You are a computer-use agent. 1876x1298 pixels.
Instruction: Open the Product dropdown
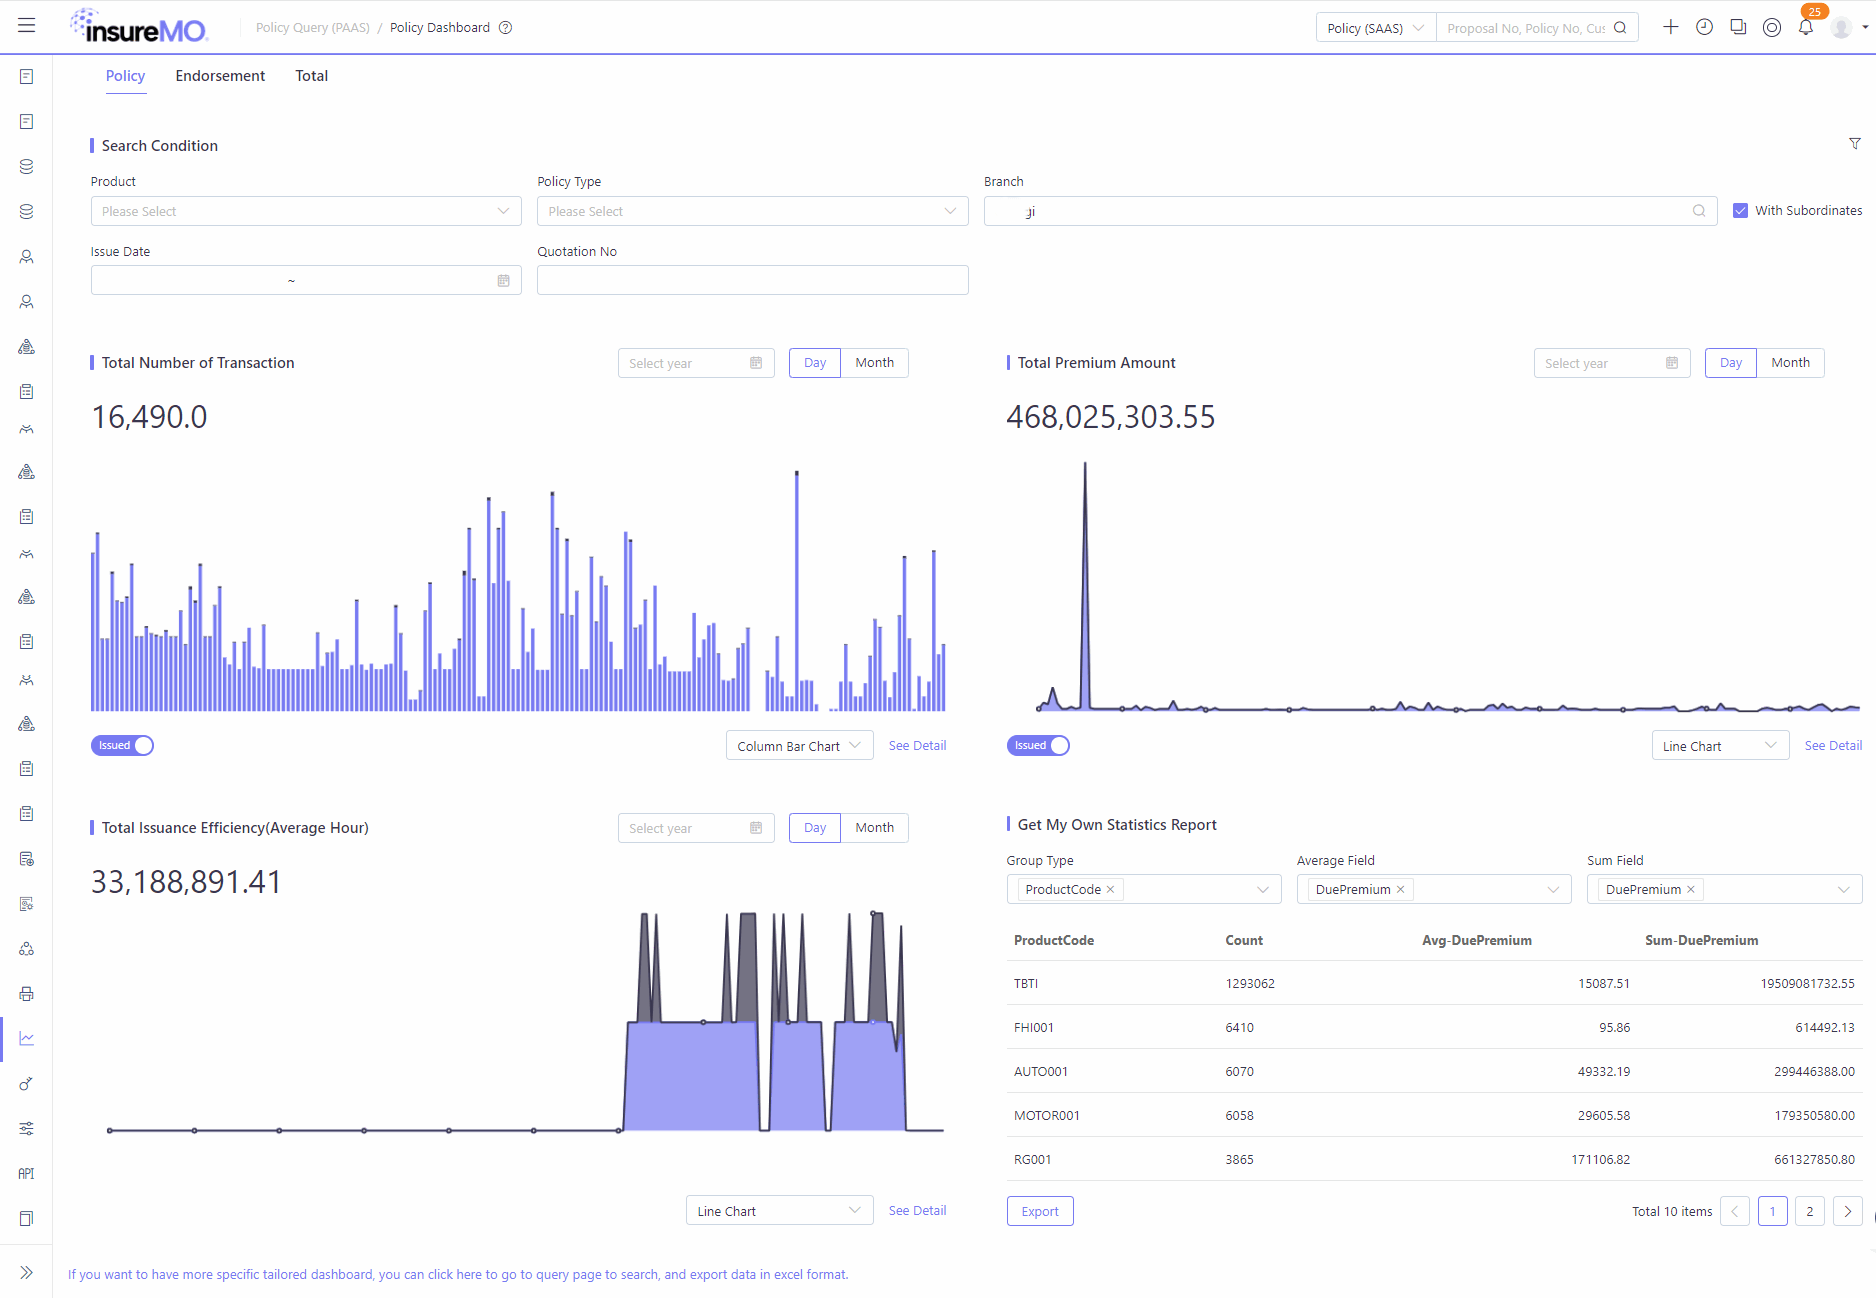pos(306,211)
